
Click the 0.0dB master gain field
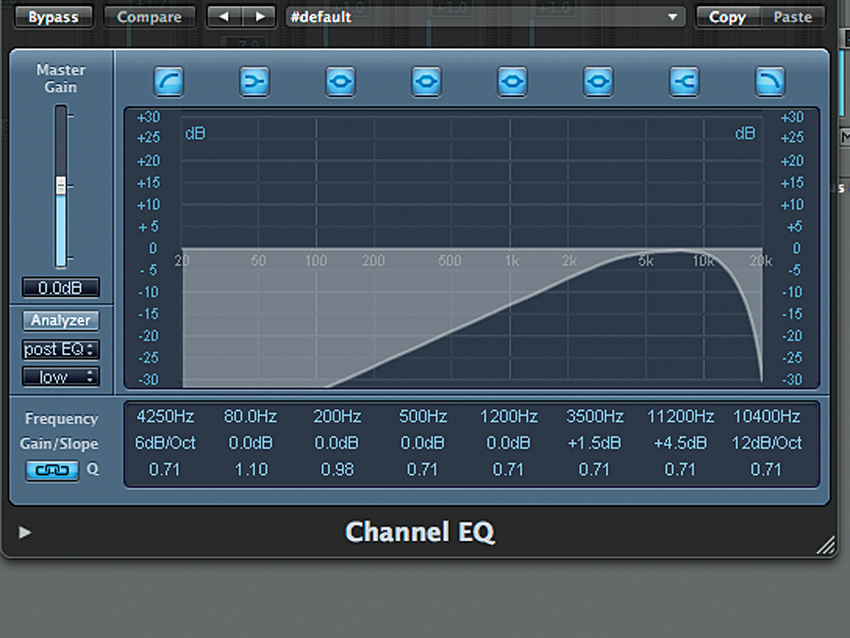point(61,288)
